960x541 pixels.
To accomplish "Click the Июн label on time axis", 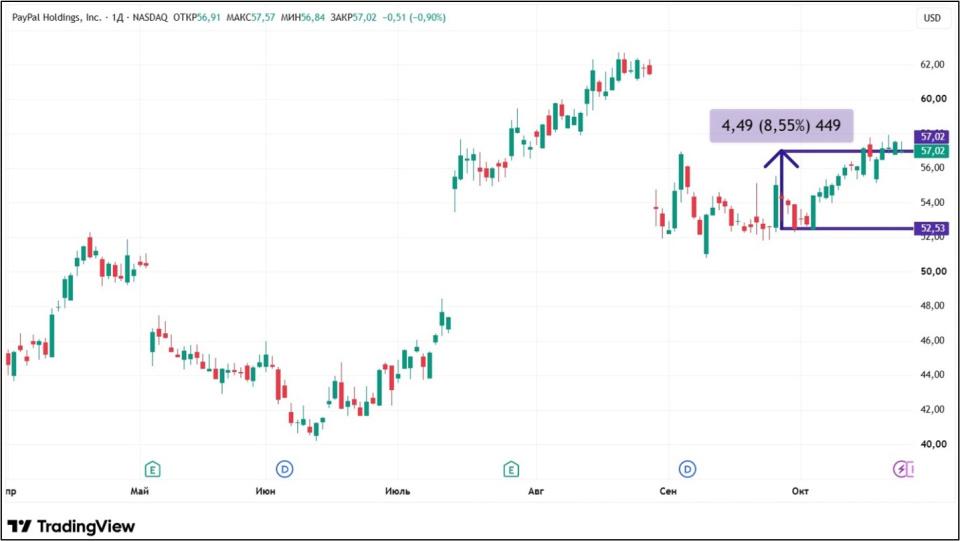I will (265, 491).
